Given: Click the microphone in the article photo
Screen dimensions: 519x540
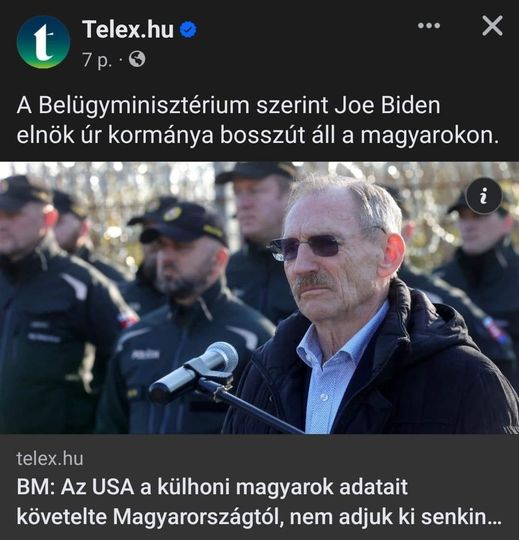Looking at the screenshot, I should click(194, 372).
